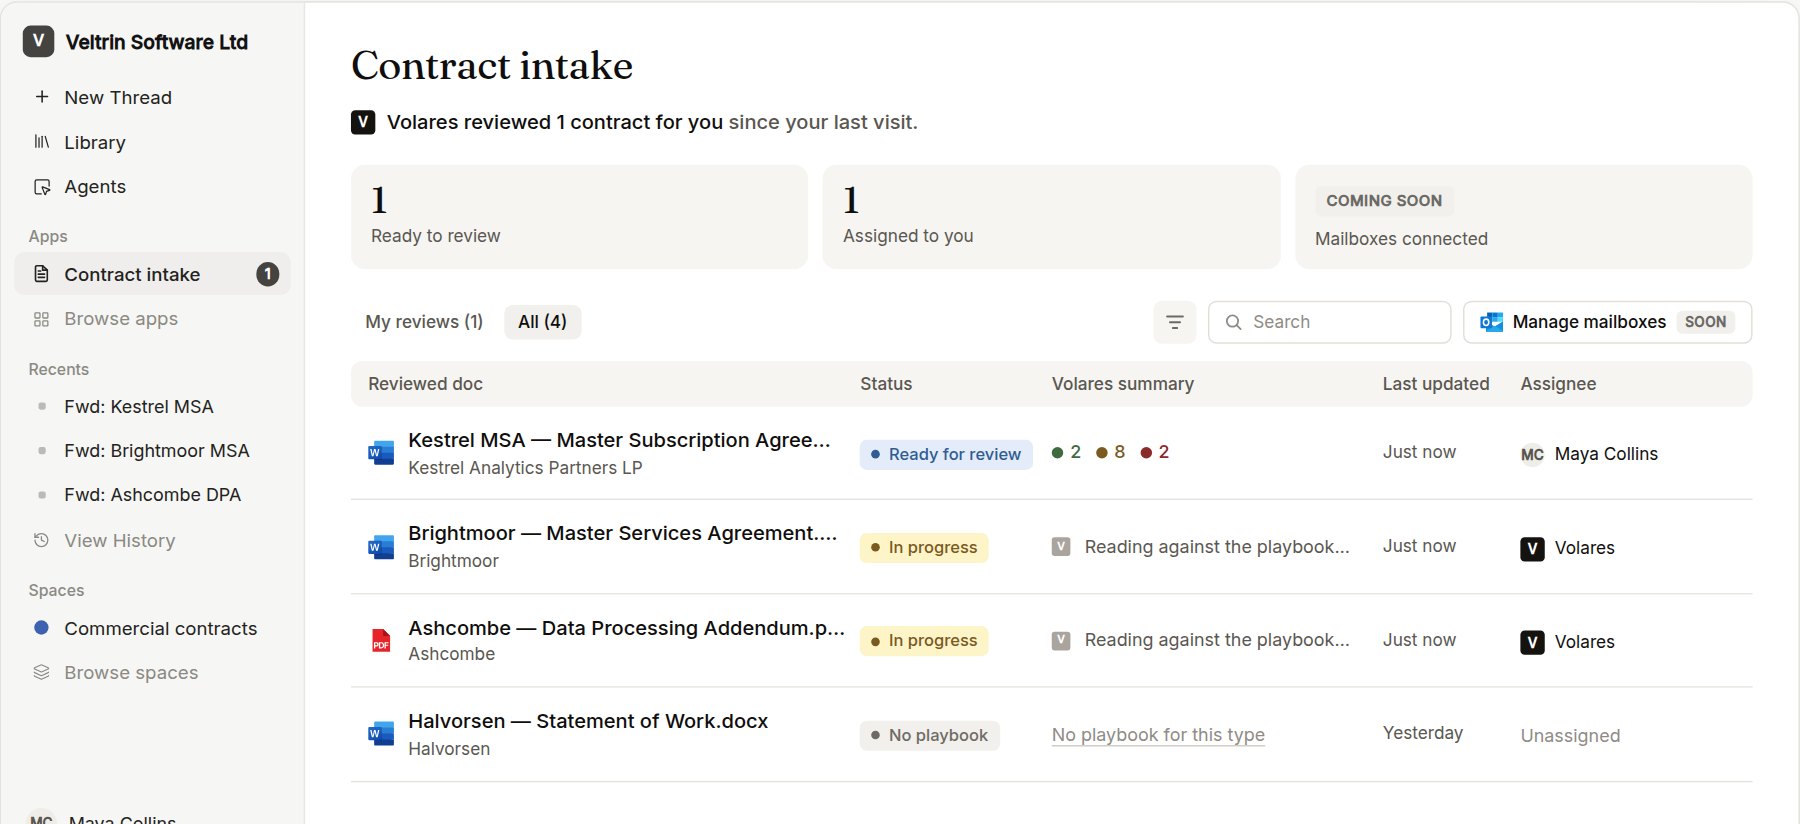
Task: Open Halvorsen Statement of Work.docx title
Action: pos(588,721)
